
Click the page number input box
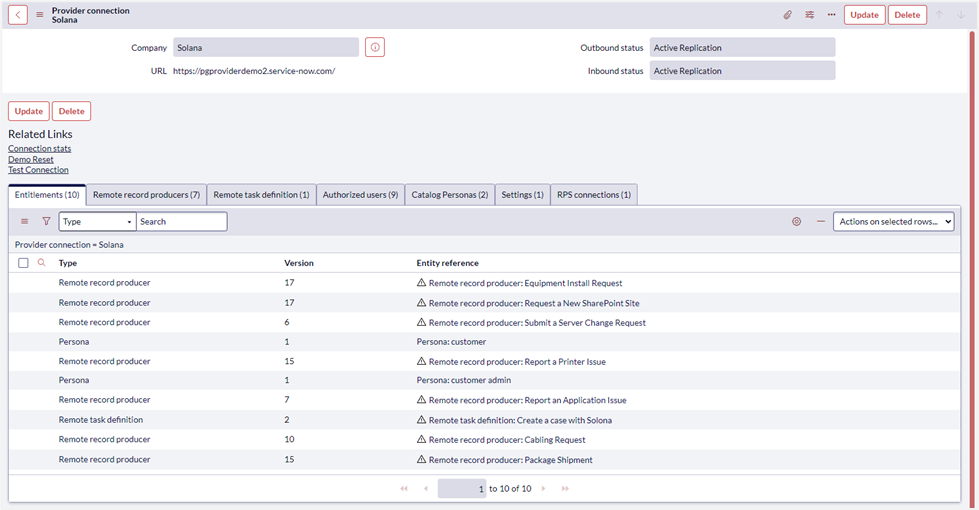(462, 489)
